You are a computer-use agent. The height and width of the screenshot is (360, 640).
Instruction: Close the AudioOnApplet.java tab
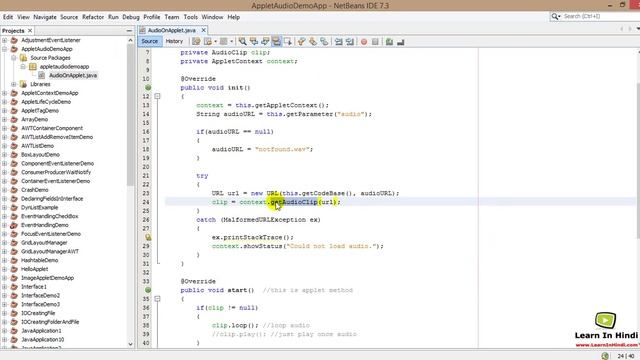tap(203, 30)
